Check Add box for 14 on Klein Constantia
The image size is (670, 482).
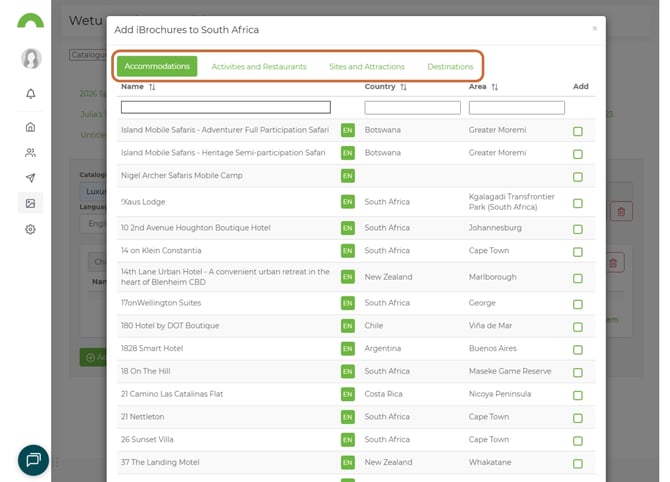click(578, 251)
